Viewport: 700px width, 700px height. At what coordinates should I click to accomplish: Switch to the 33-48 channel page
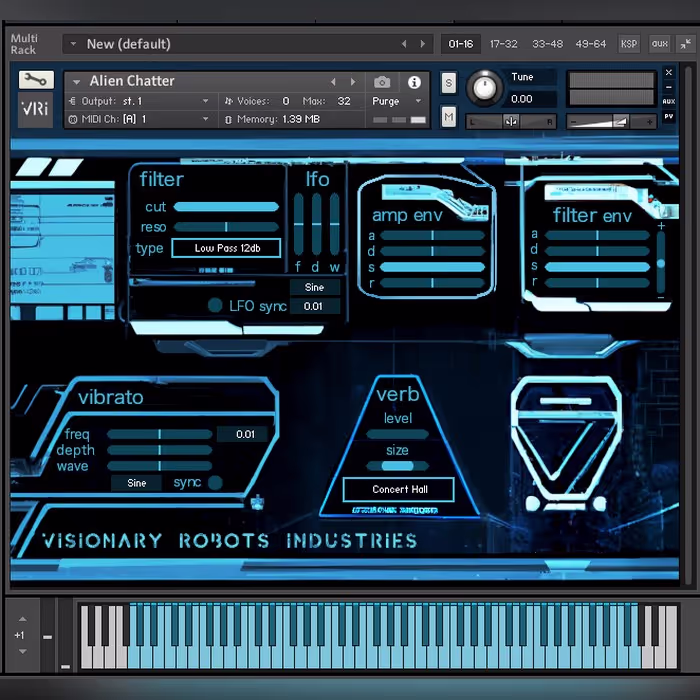[x=547, y=44]
